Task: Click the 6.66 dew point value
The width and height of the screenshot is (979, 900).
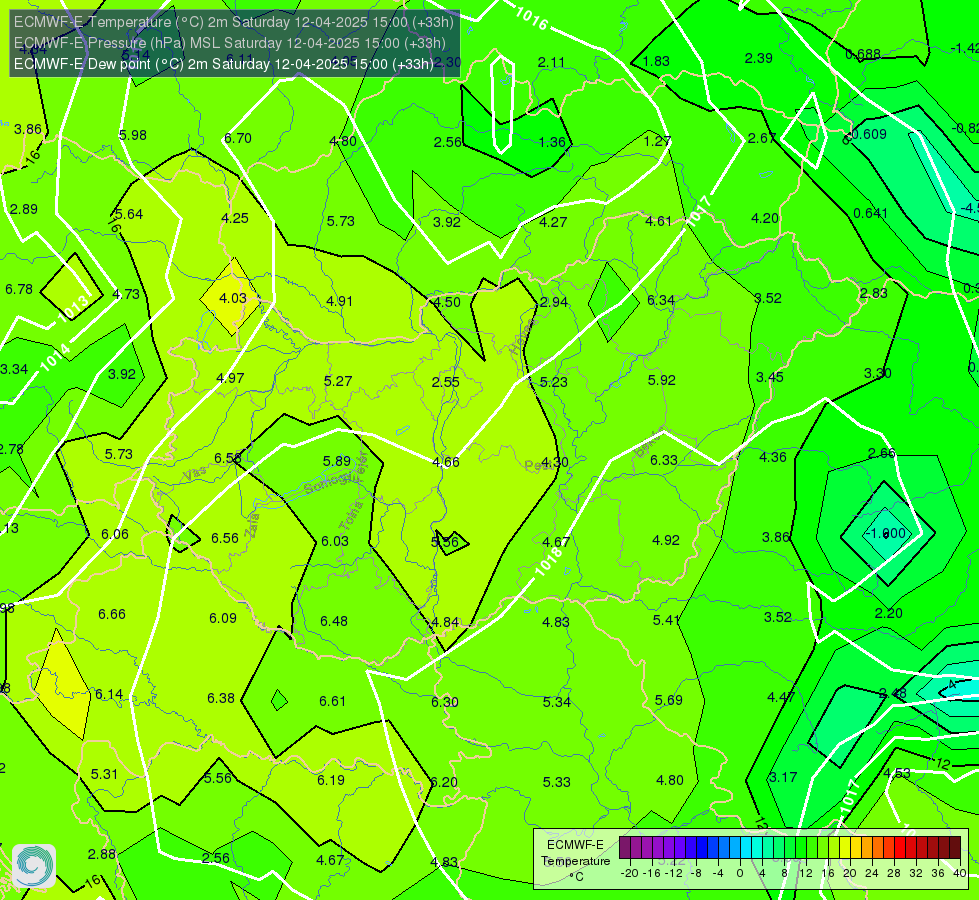Action: click(x=112, y=615)
